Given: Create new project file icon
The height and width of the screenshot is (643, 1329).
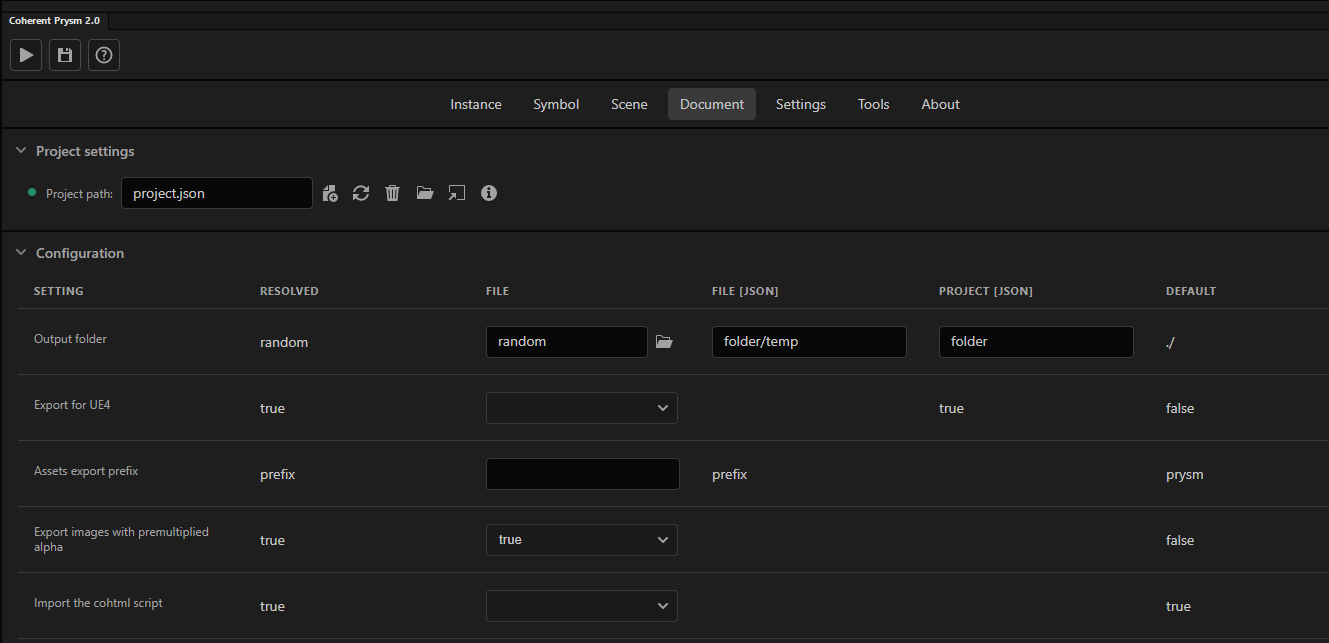Looking at the screenshot, I should [x=330, y=193].
